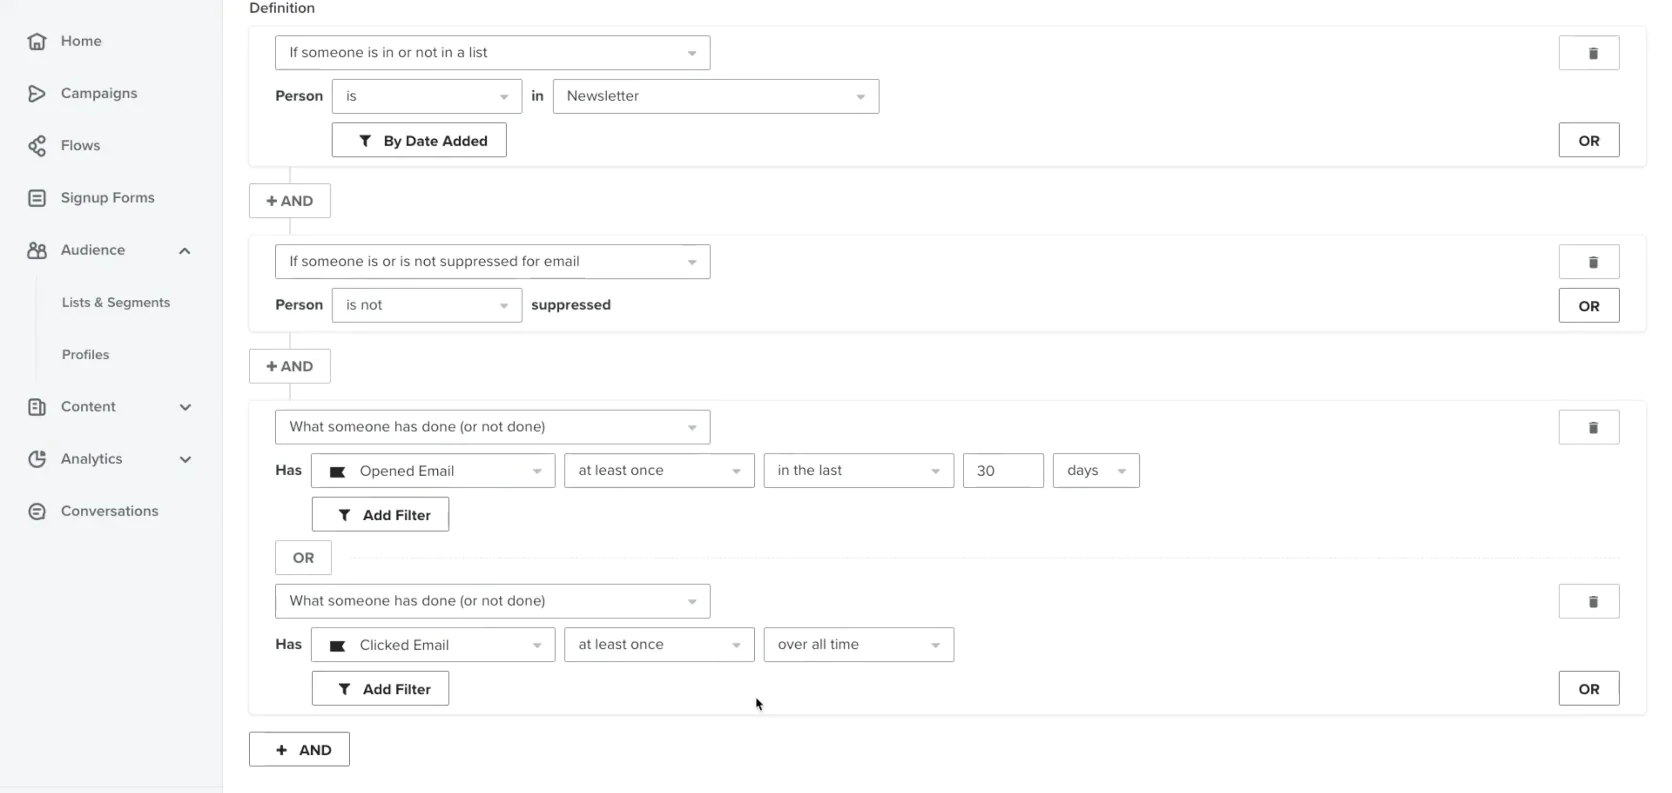Delete the suppressed-for-email condition via trash icon
Image resolution: width=1672 pixels, height=793 pixels.
tap(1588, 262)
